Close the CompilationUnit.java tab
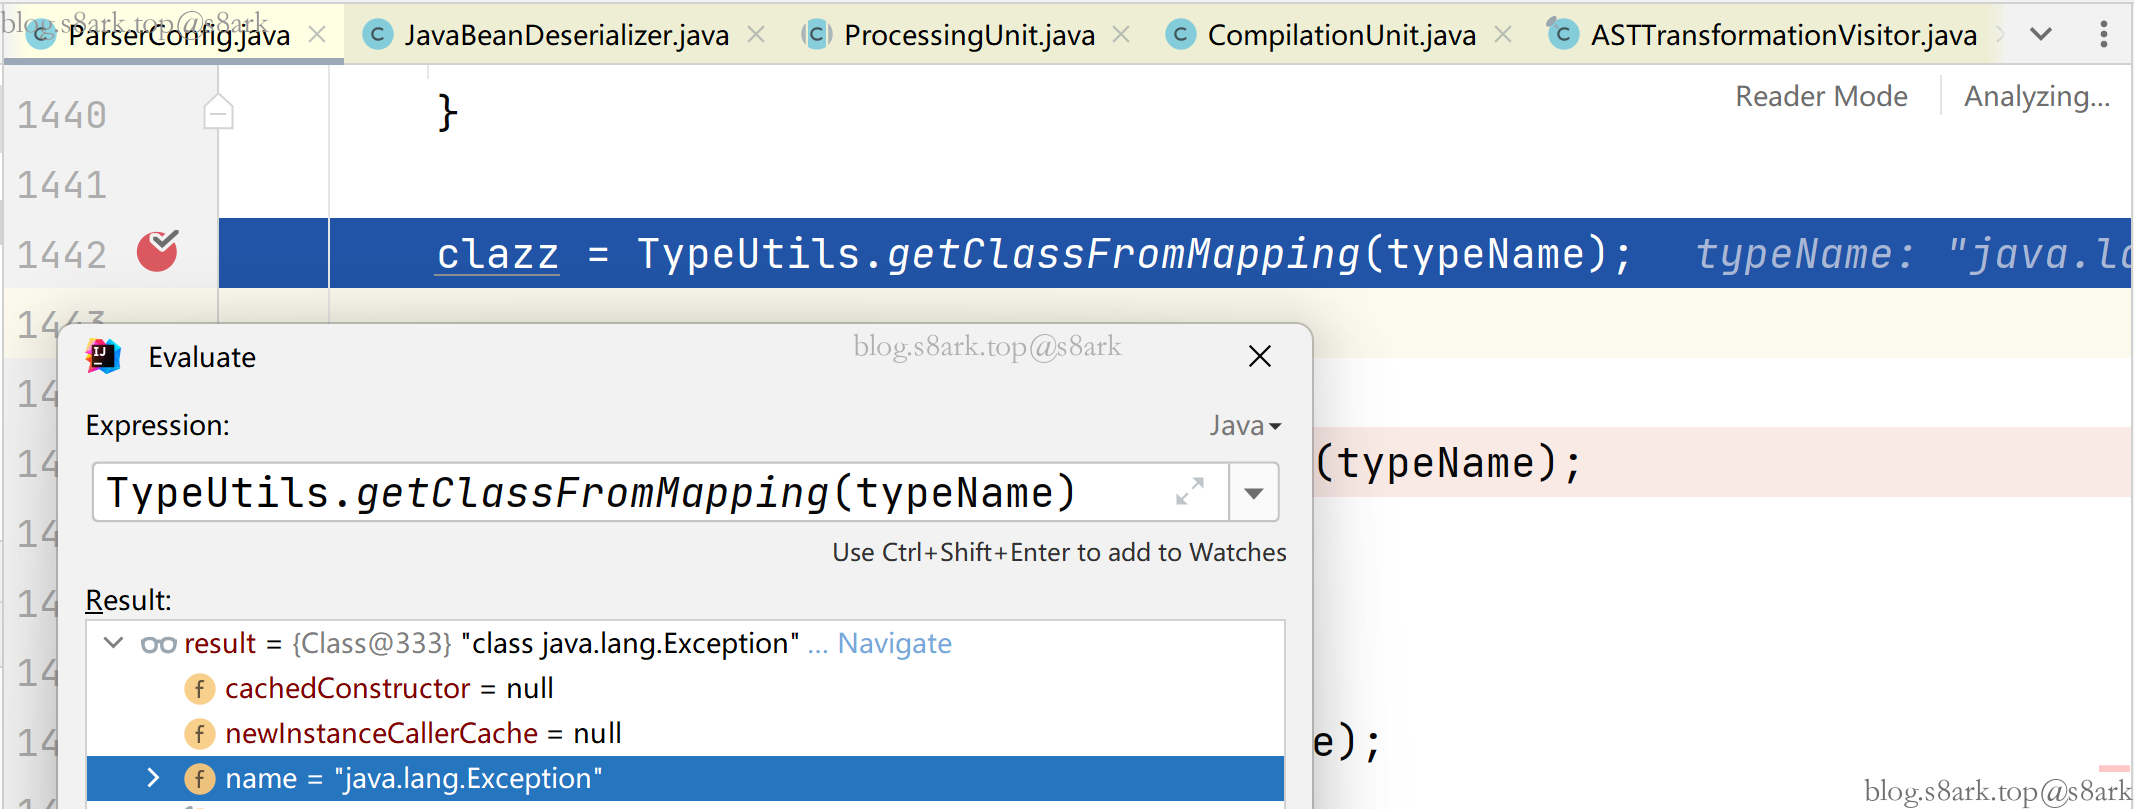 pos(1502,34)
